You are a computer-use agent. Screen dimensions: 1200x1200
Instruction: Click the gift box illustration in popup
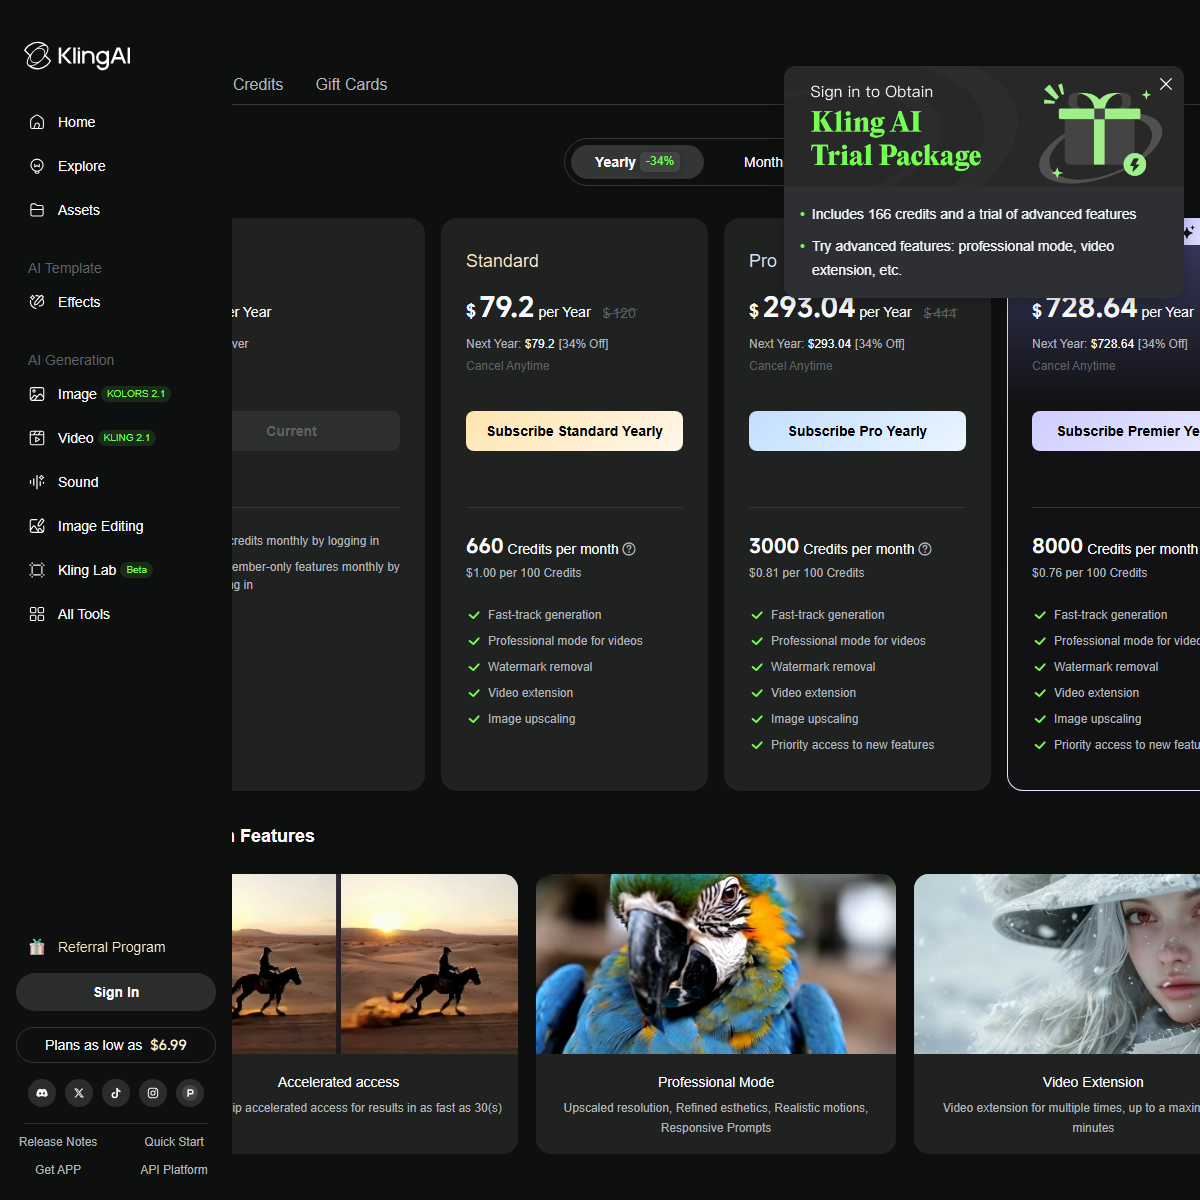(x=1099, y=133)
